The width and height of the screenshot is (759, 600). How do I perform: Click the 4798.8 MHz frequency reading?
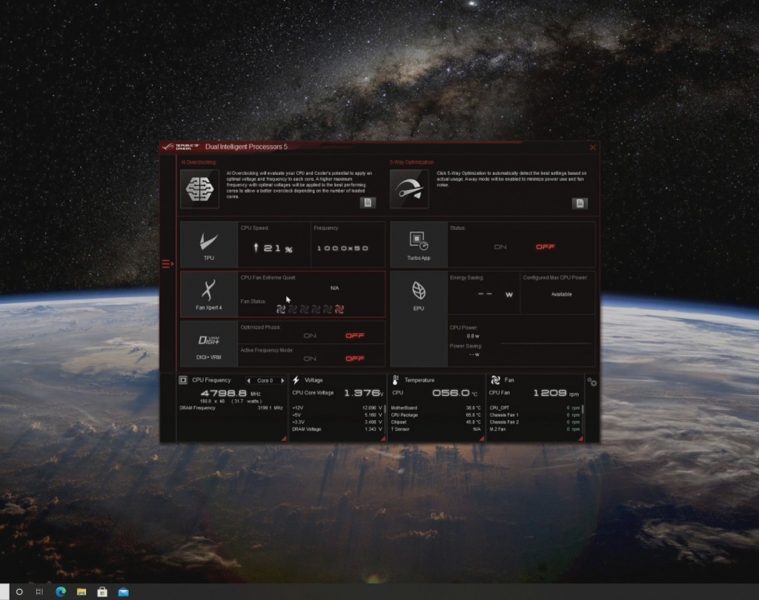point(230,393)
